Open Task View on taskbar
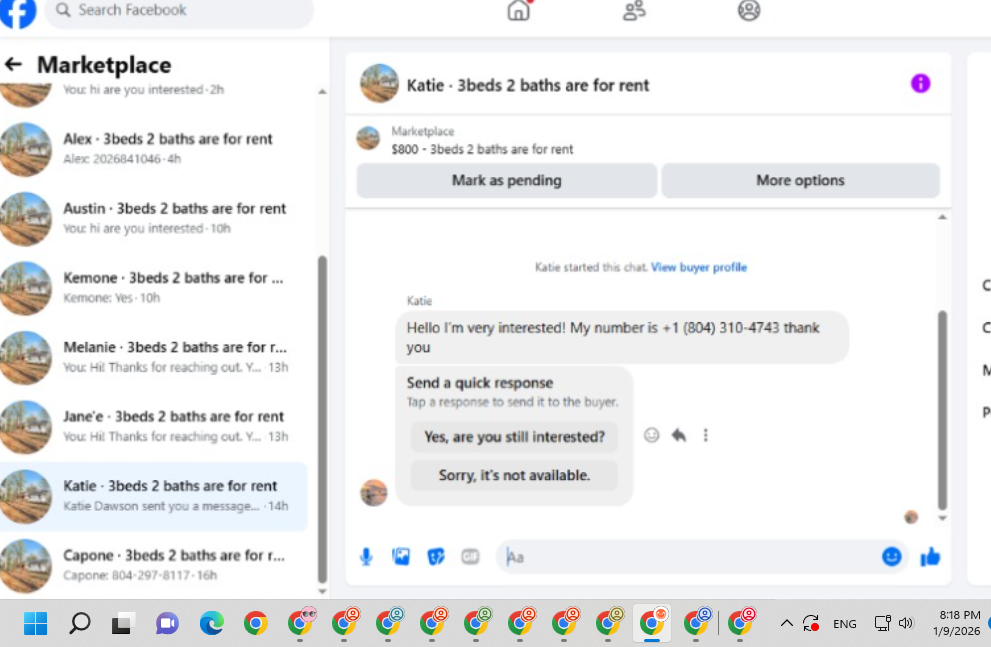The image size is (991, 647). pos(123,624)
